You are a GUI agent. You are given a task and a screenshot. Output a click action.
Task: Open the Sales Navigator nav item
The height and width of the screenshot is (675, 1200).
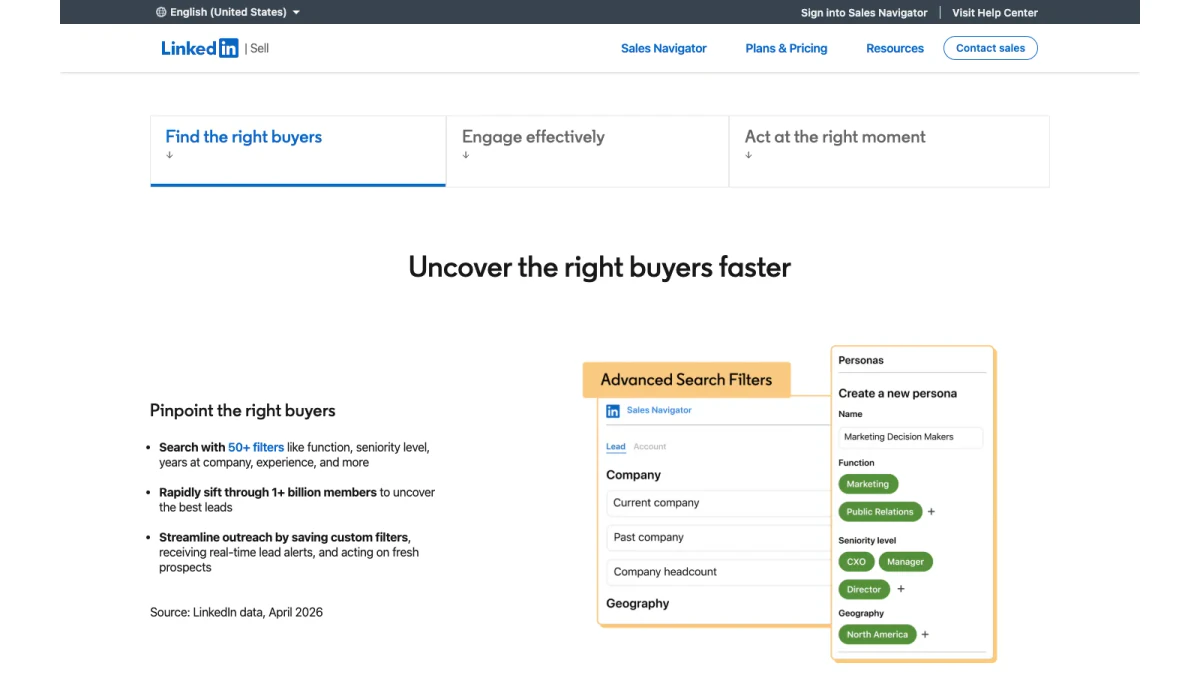click(x=664, y=48)
